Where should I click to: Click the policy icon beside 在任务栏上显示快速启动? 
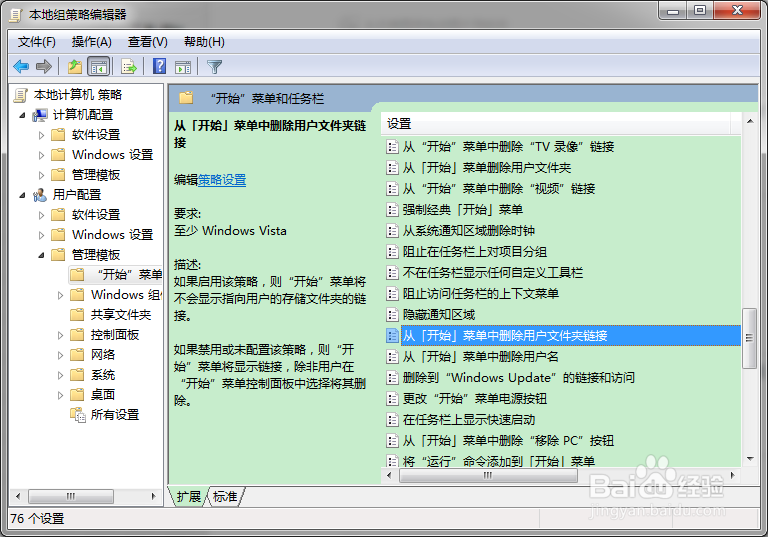(392, 420)
